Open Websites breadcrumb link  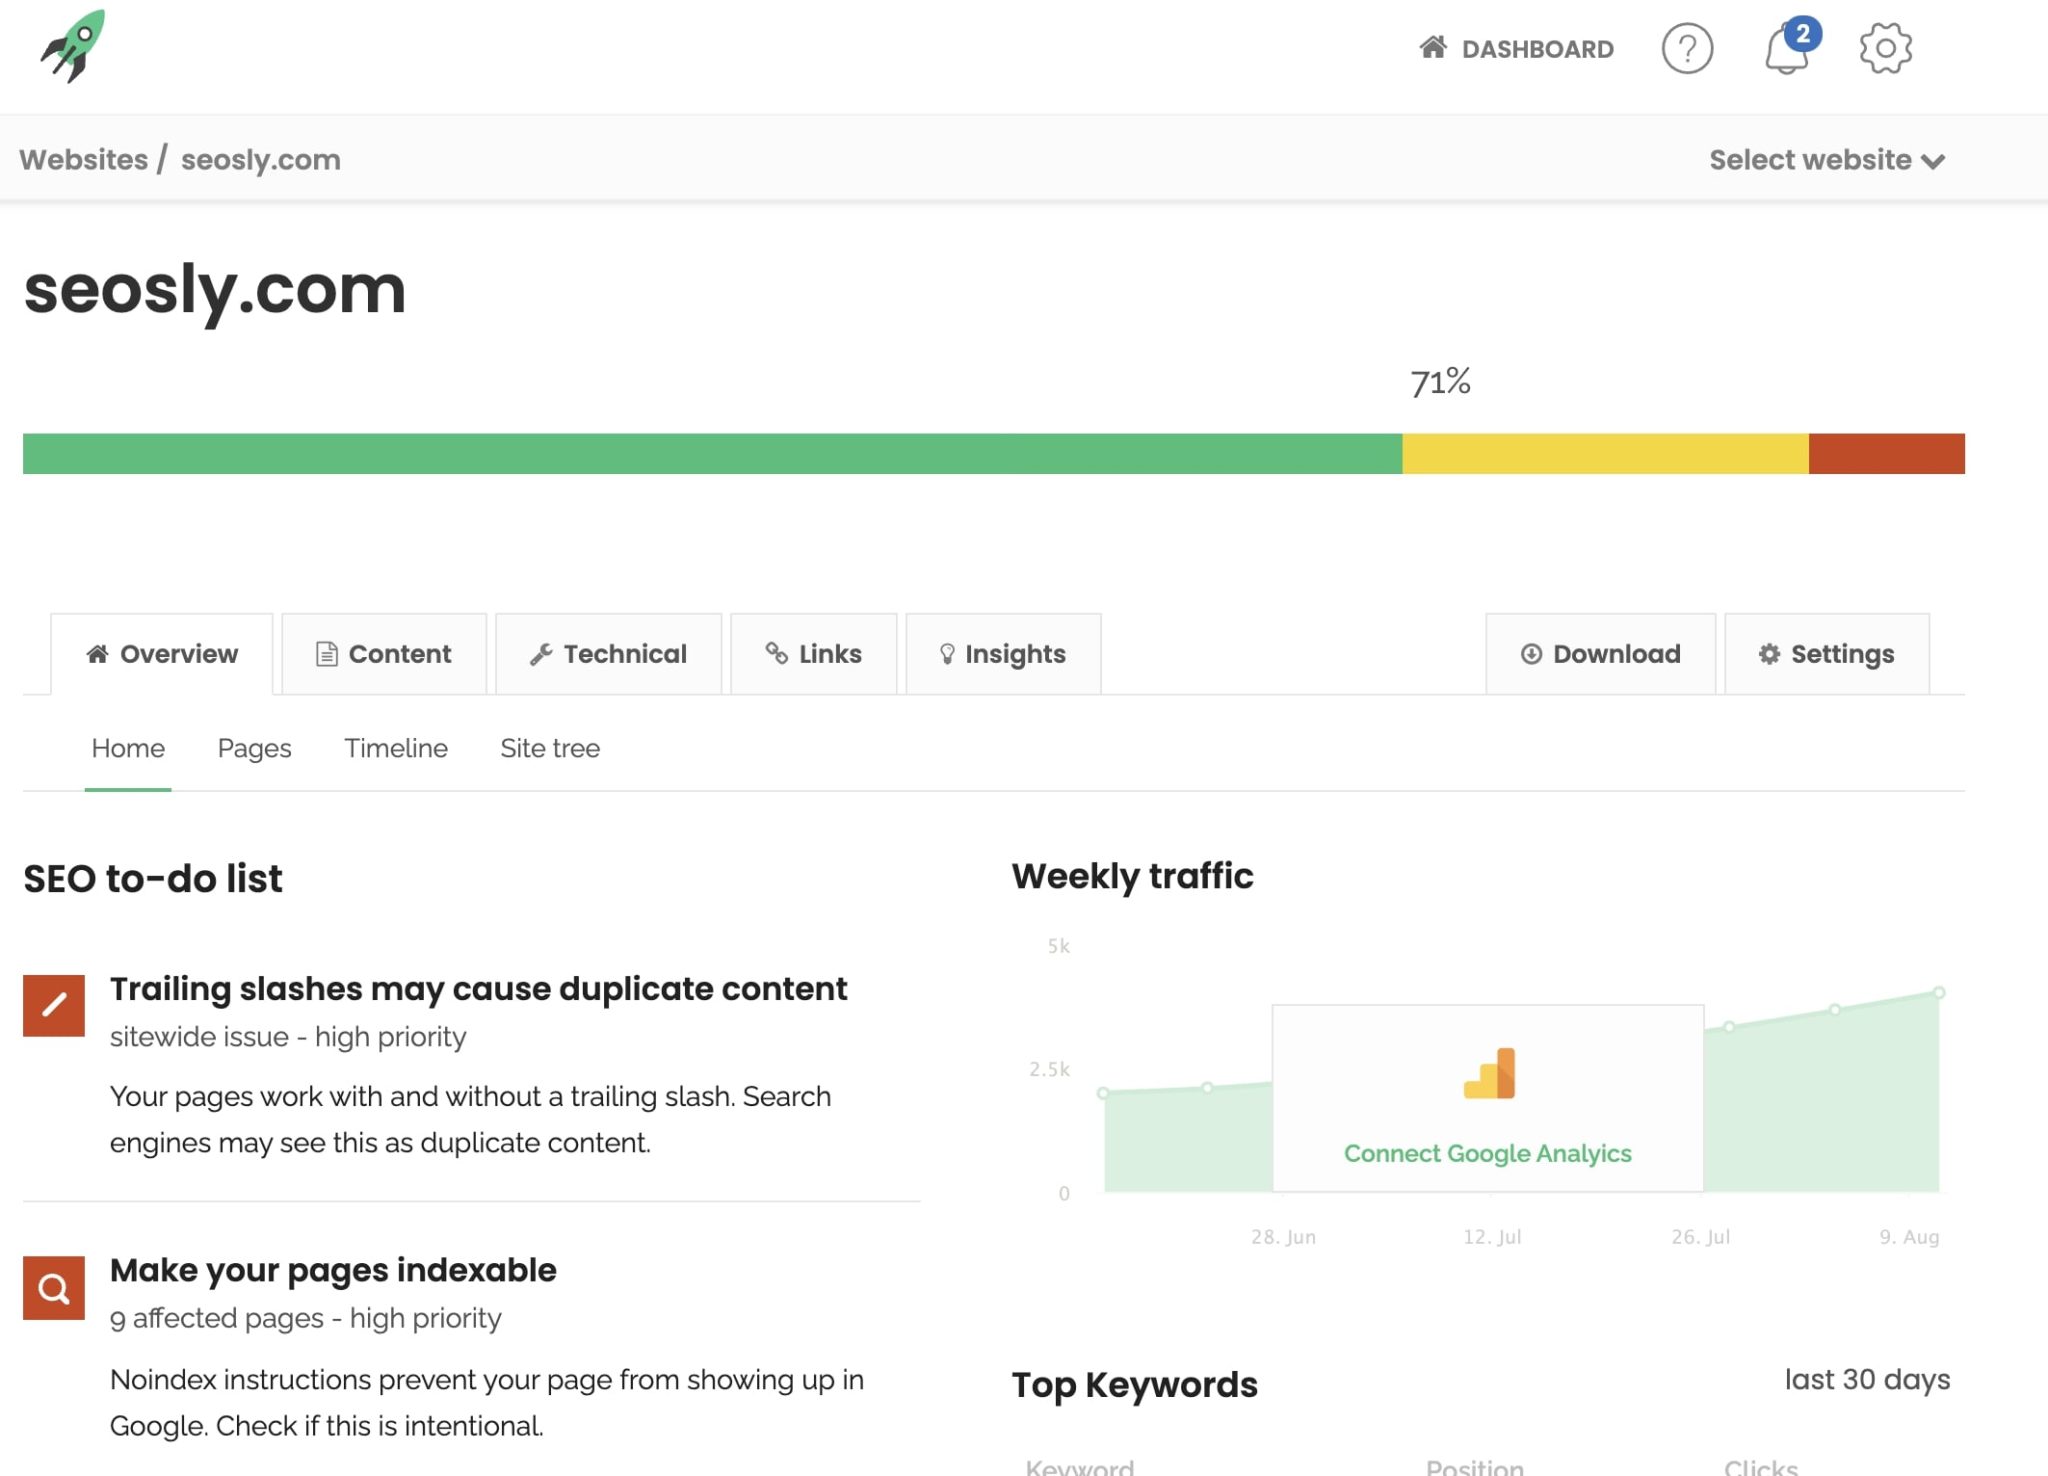pos(83,160)
